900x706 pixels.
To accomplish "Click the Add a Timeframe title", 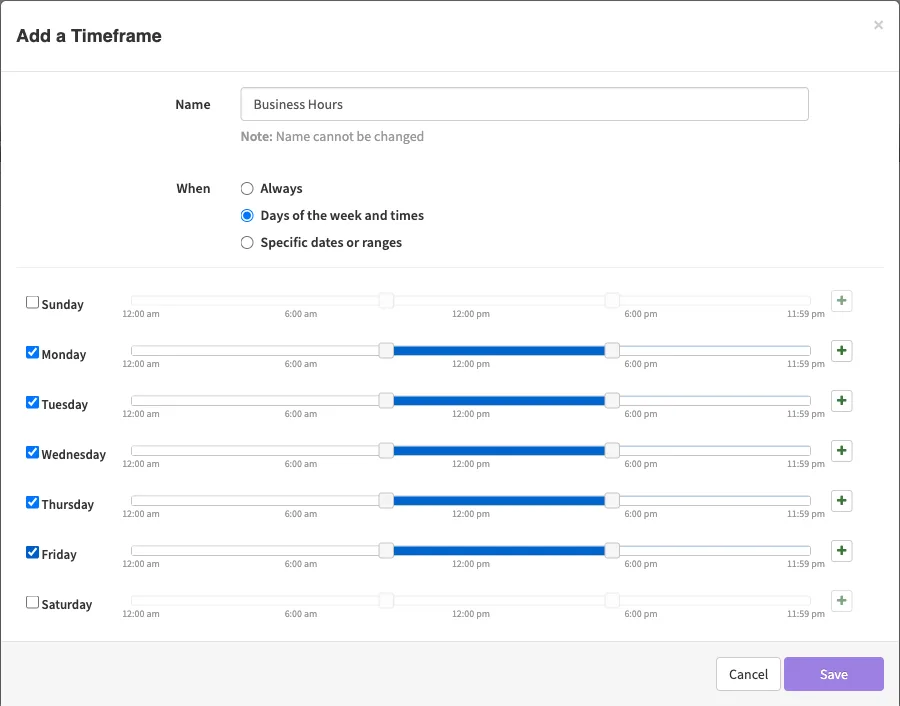I will click(x=89, y=36).
